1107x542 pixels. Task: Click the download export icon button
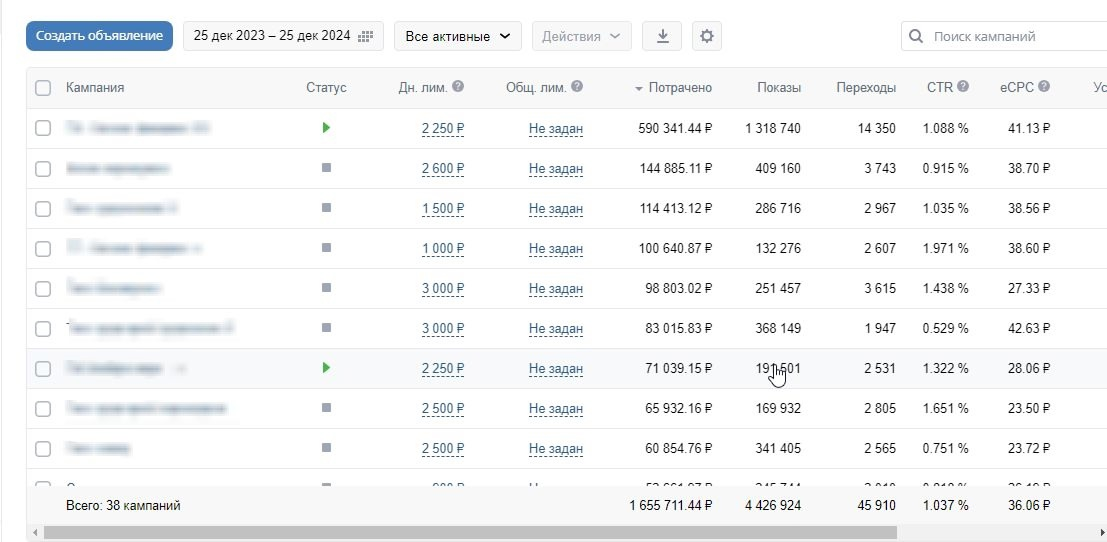click(x=662, y=36)
